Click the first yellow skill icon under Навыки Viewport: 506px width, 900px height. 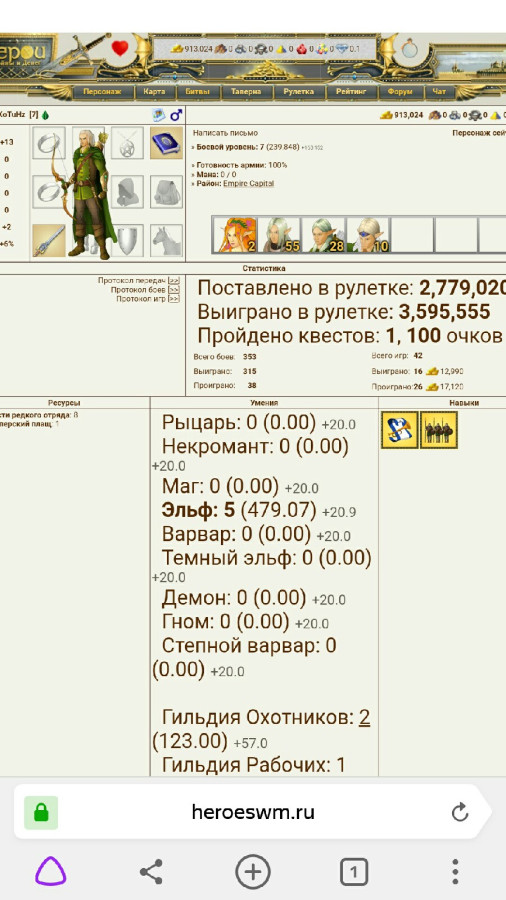point(400,430)
